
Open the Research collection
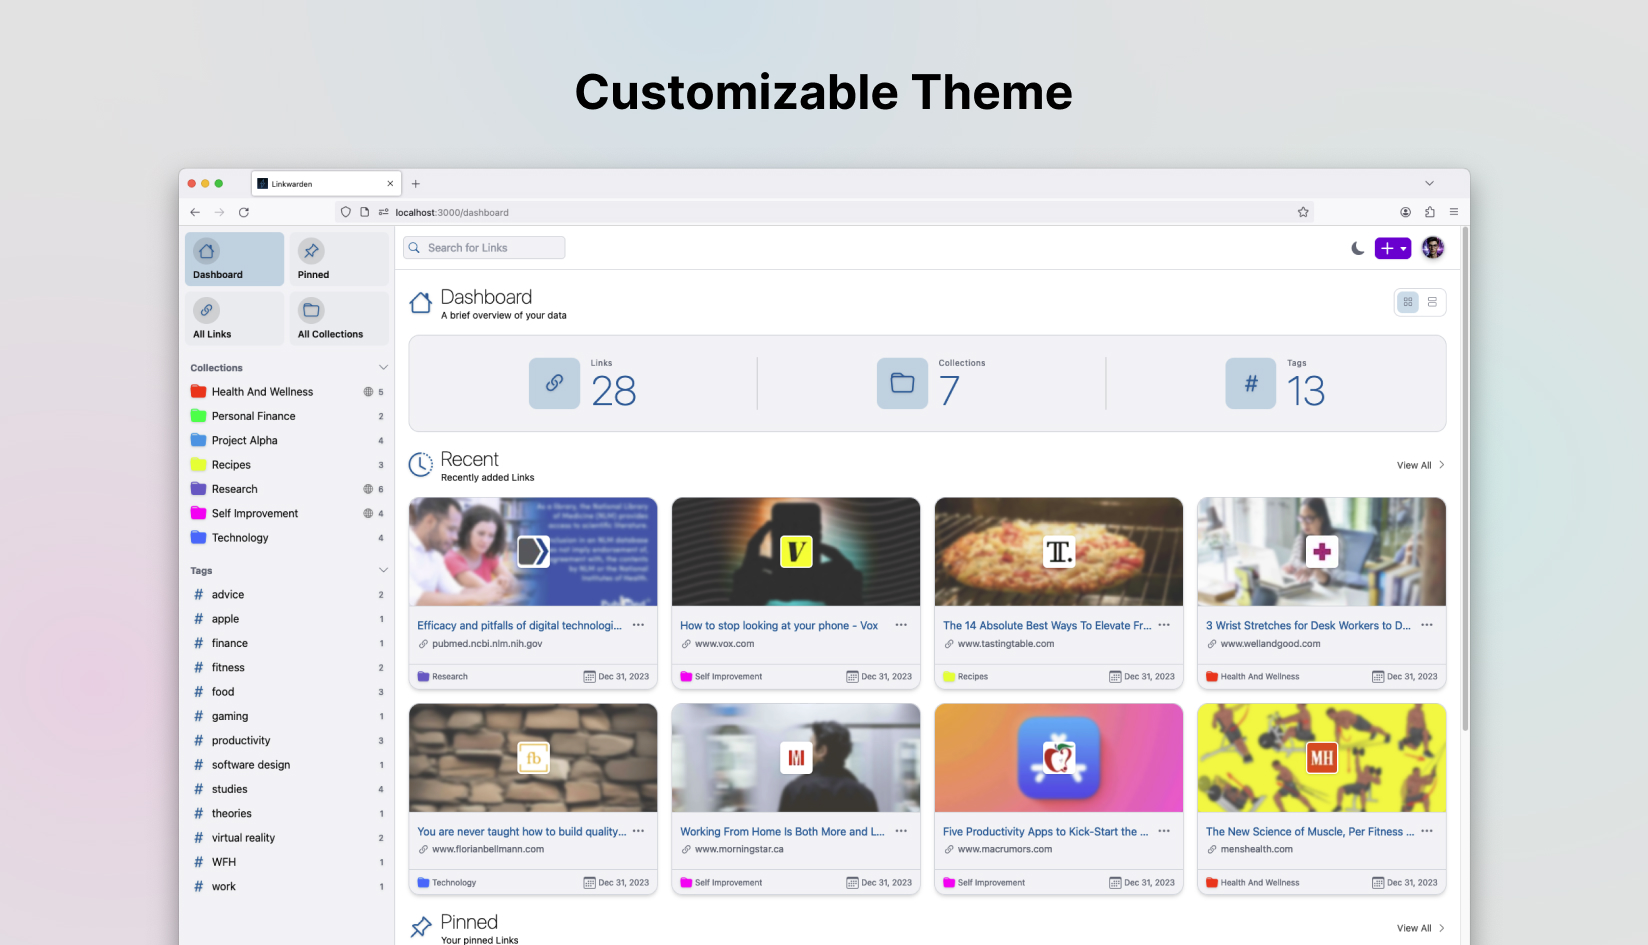pos(288,489)
